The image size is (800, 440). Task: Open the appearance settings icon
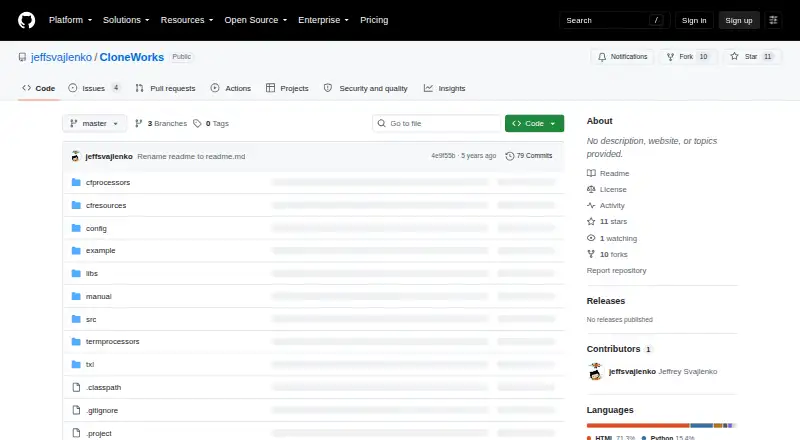coord(773,20)
